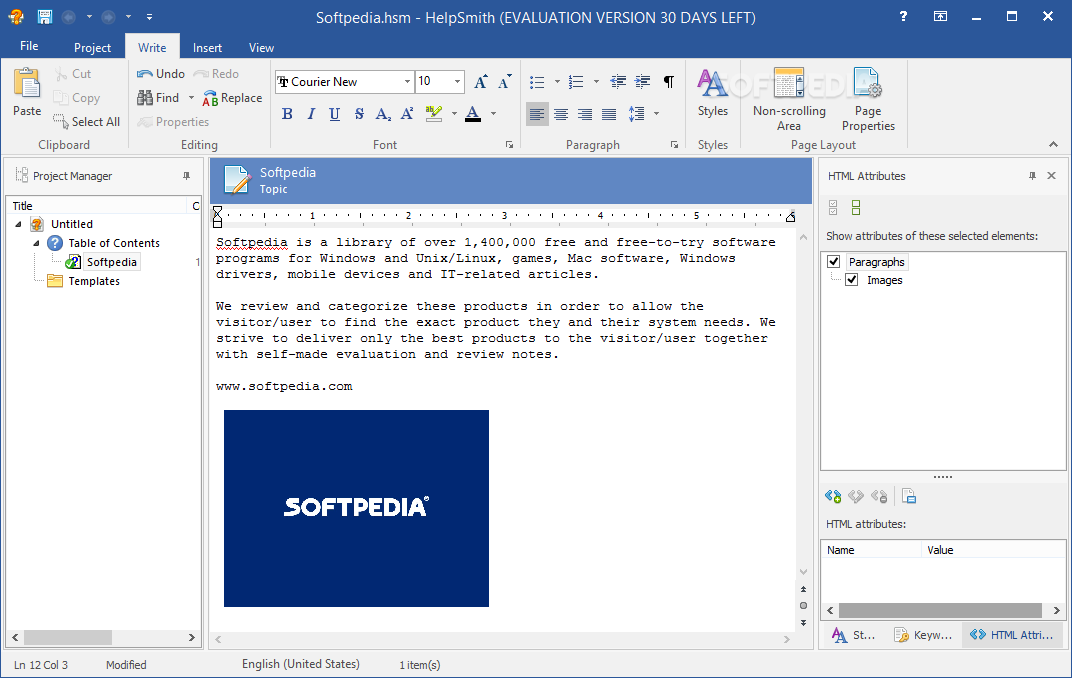The width and height of the screenshot is (1072, 678).
Task: Click uncheck-all icon in HTML Attributes panel
Action: [856, 208]
